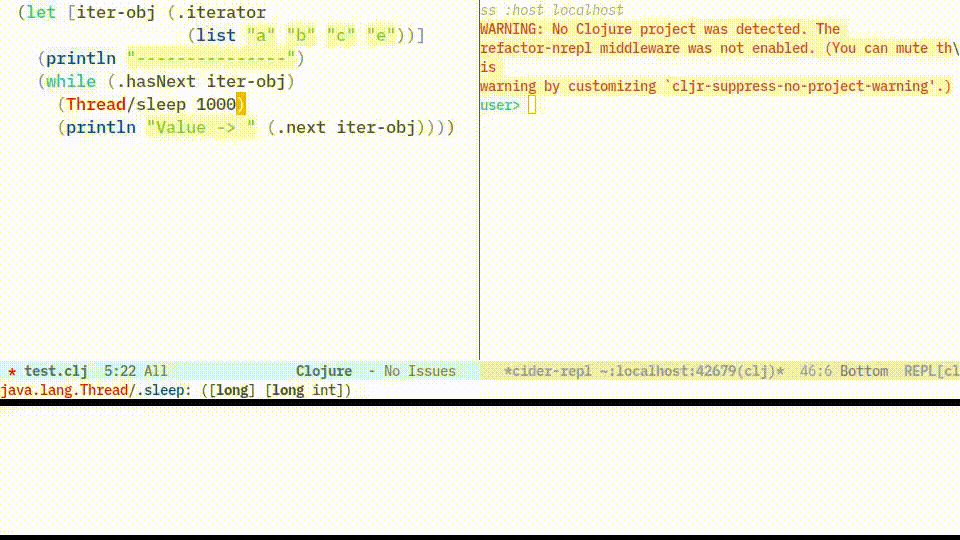This screenshot has width=960, height=540.
Task: Click the REPL[cl mode indicator
Action: click(x=932, y=371)
